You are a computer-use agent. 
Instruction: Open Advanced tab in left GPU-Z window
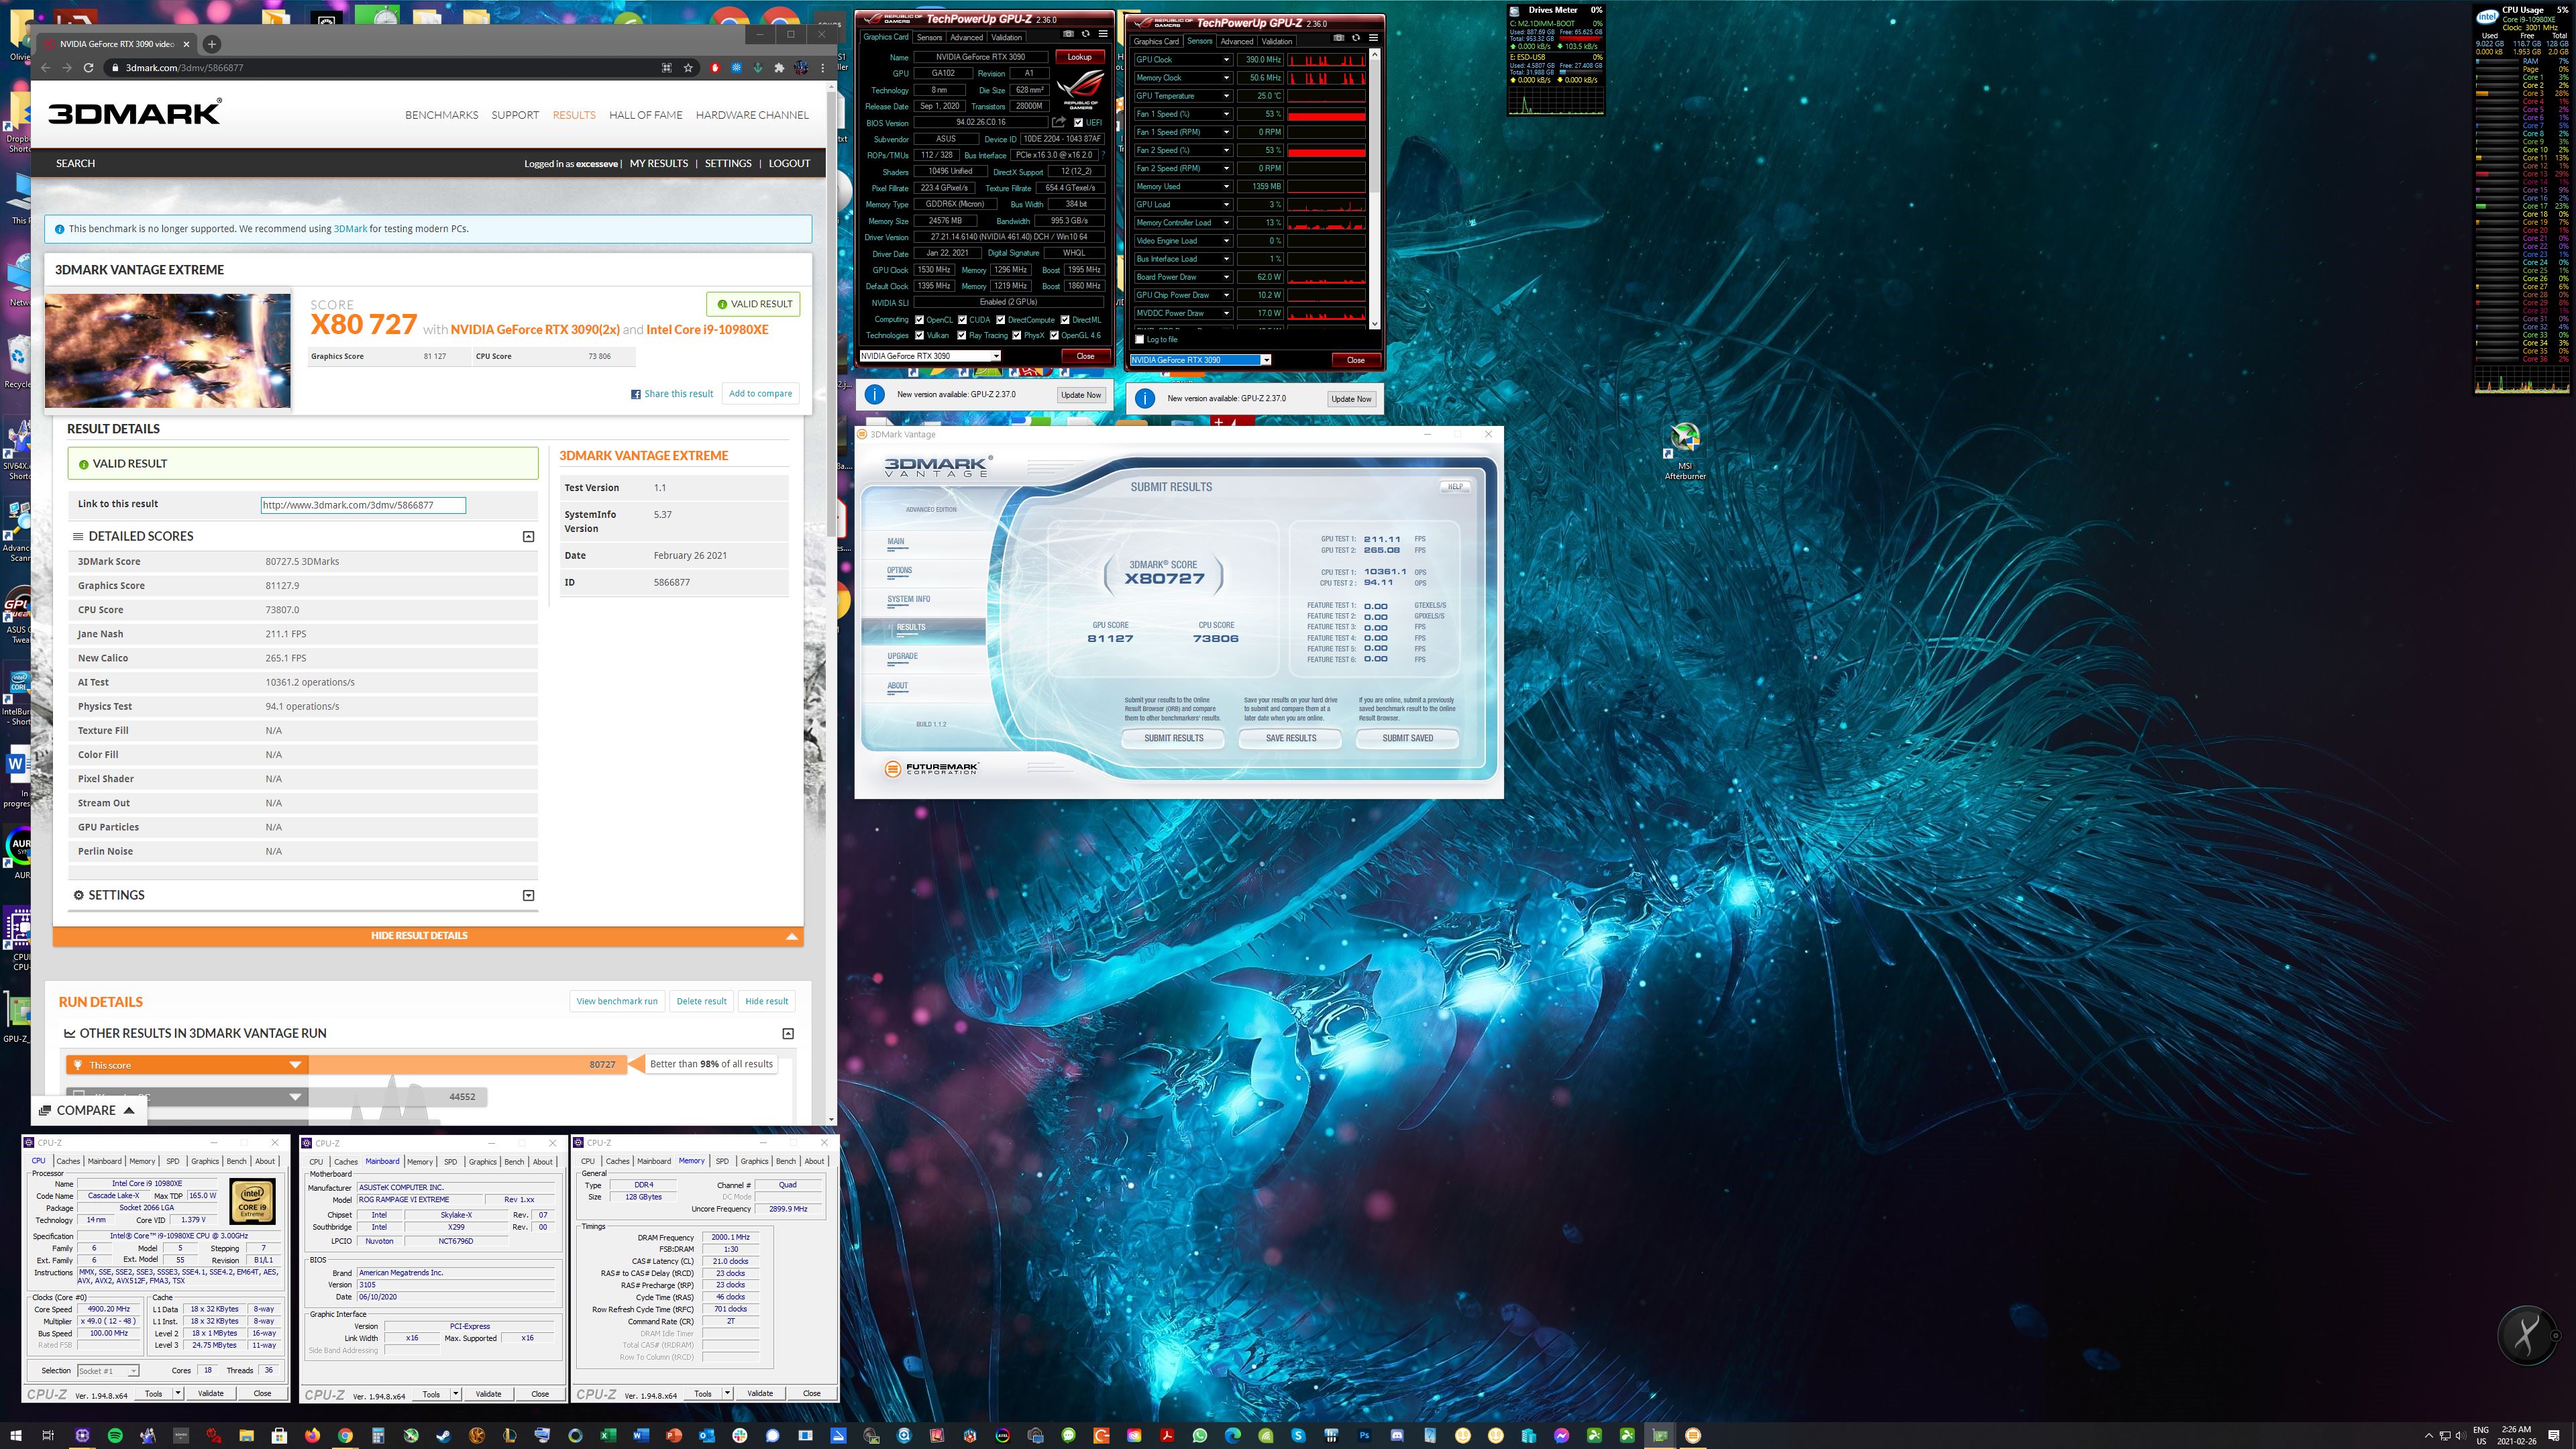pyautogui.click(x=966, y=37)
